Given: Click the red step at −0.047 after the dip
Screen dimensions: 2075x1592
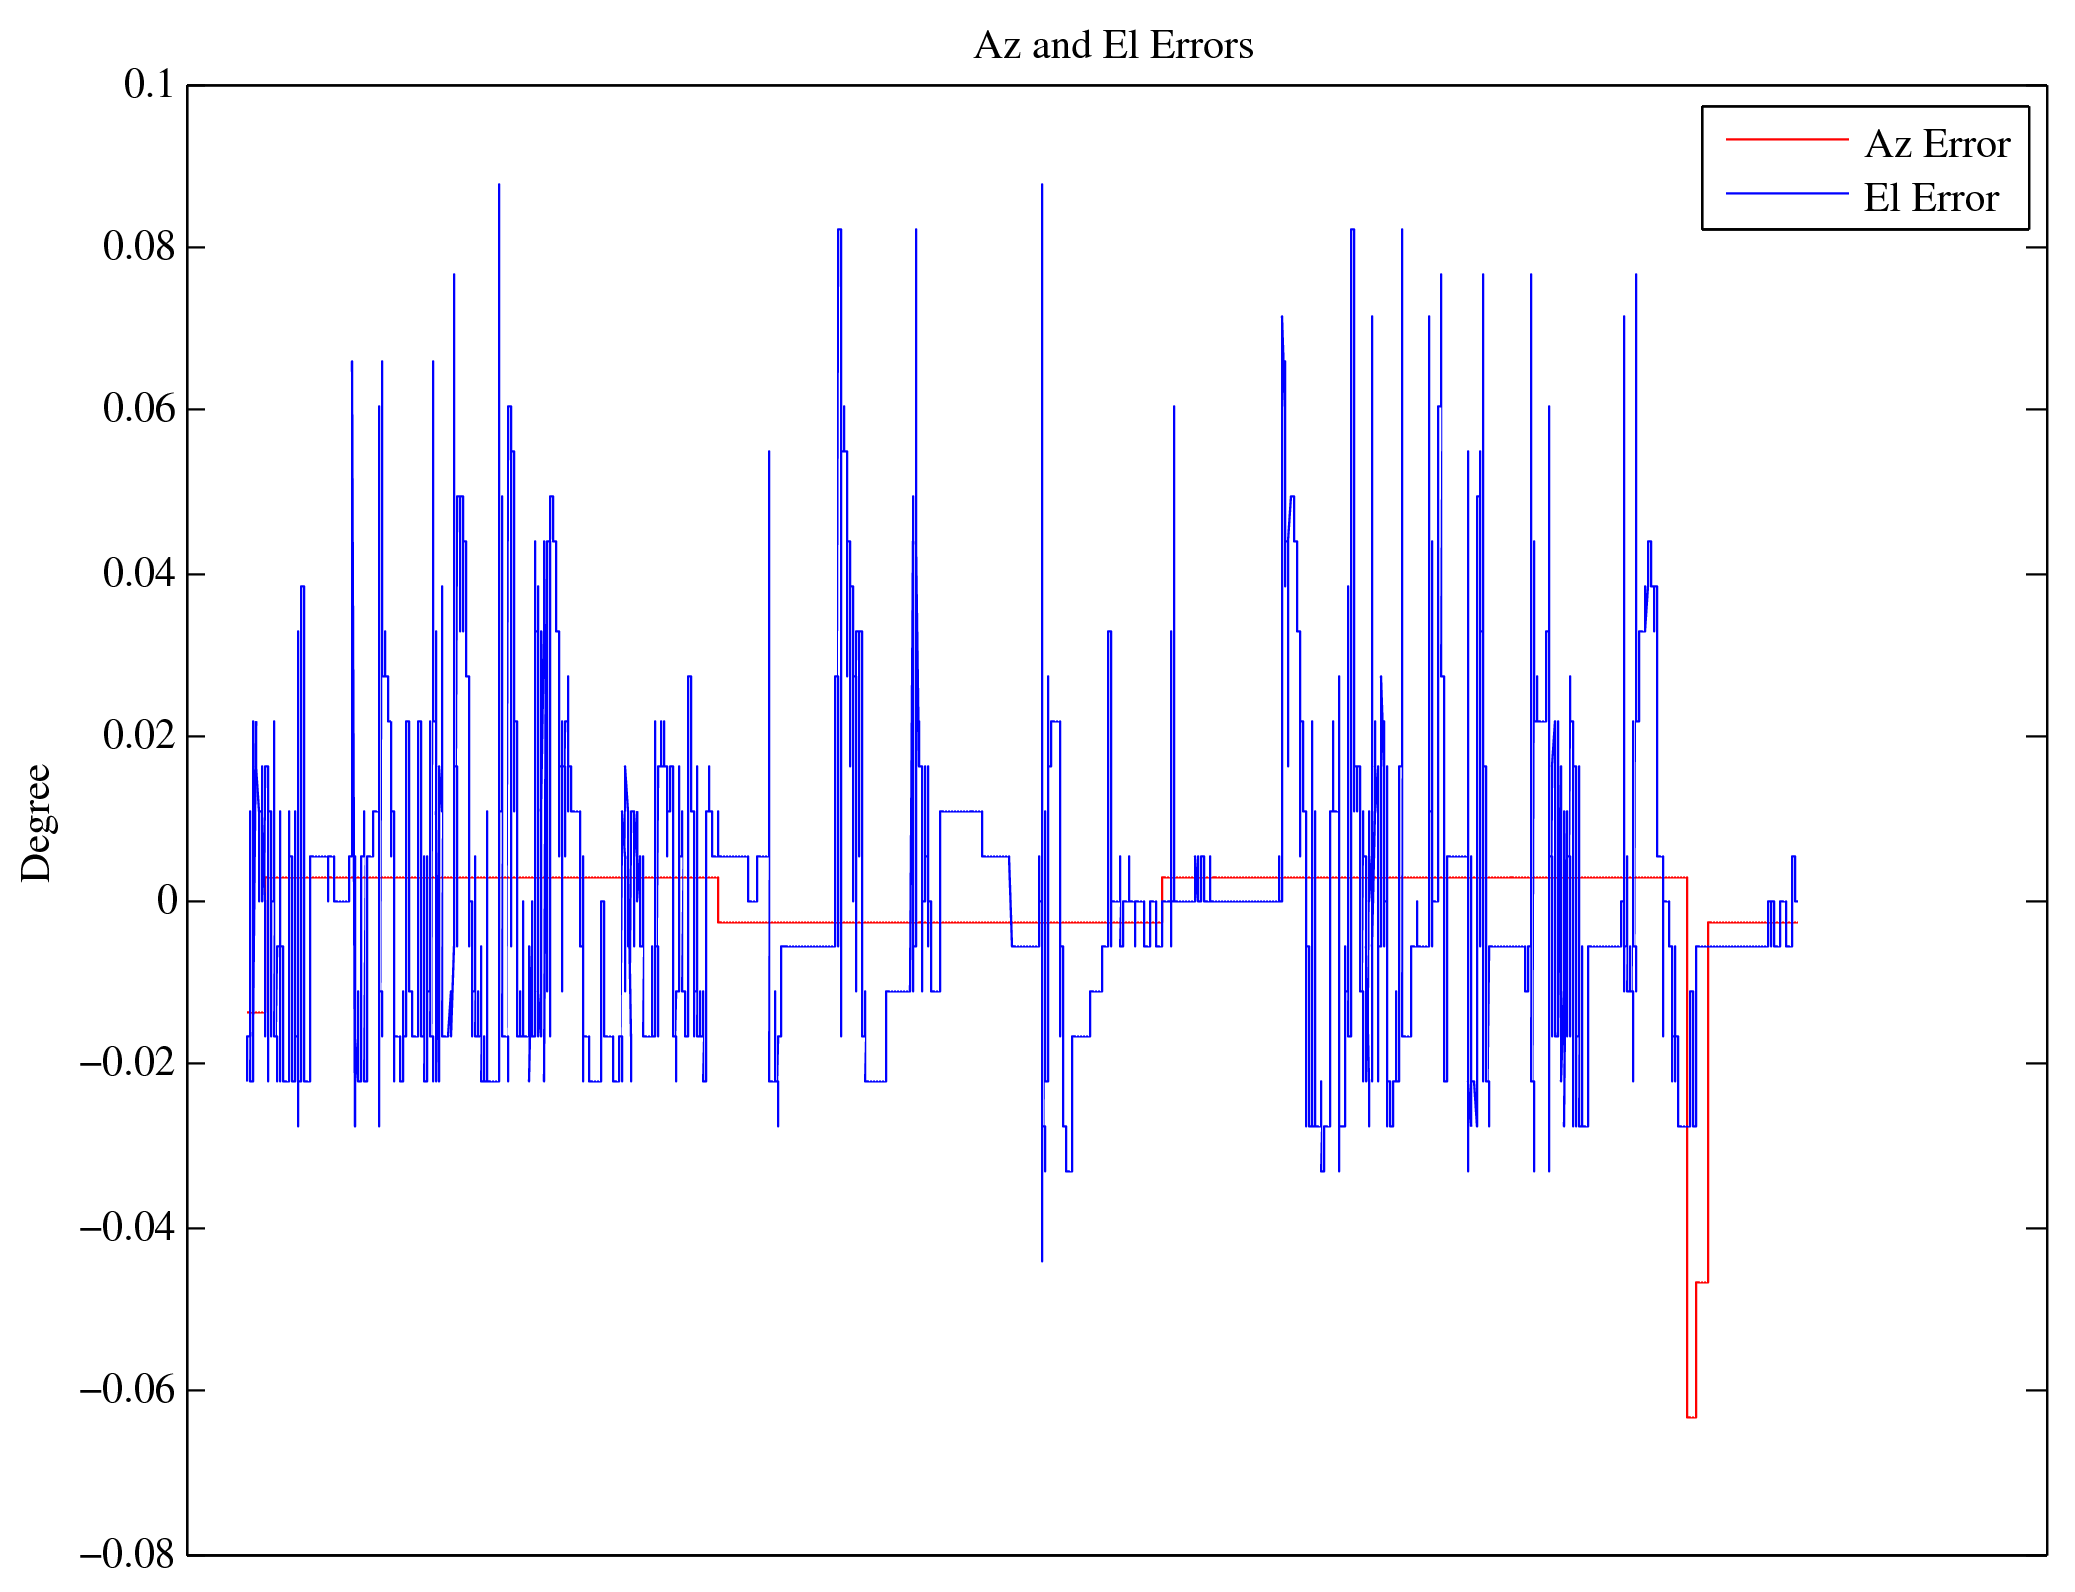Looking at the screenshot, I should point(1702,1282).
